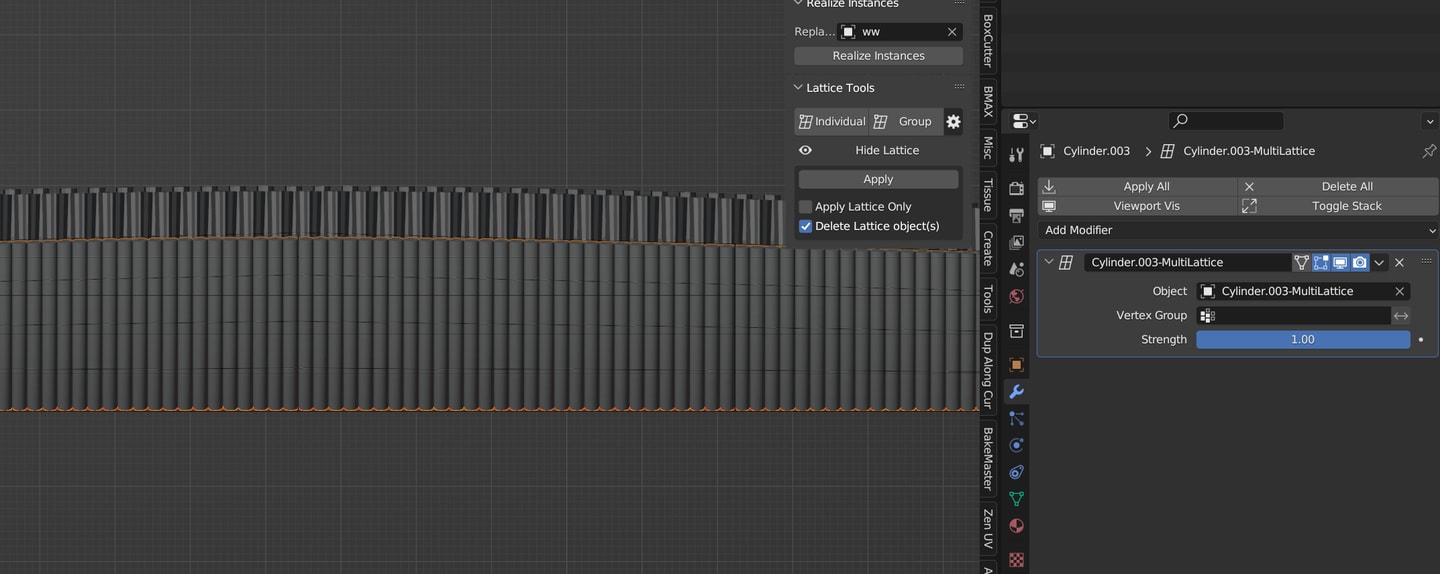Collapse the Realize Instances panel
Viewport: 1440px width, 574px height.
(x=798, y=3)
